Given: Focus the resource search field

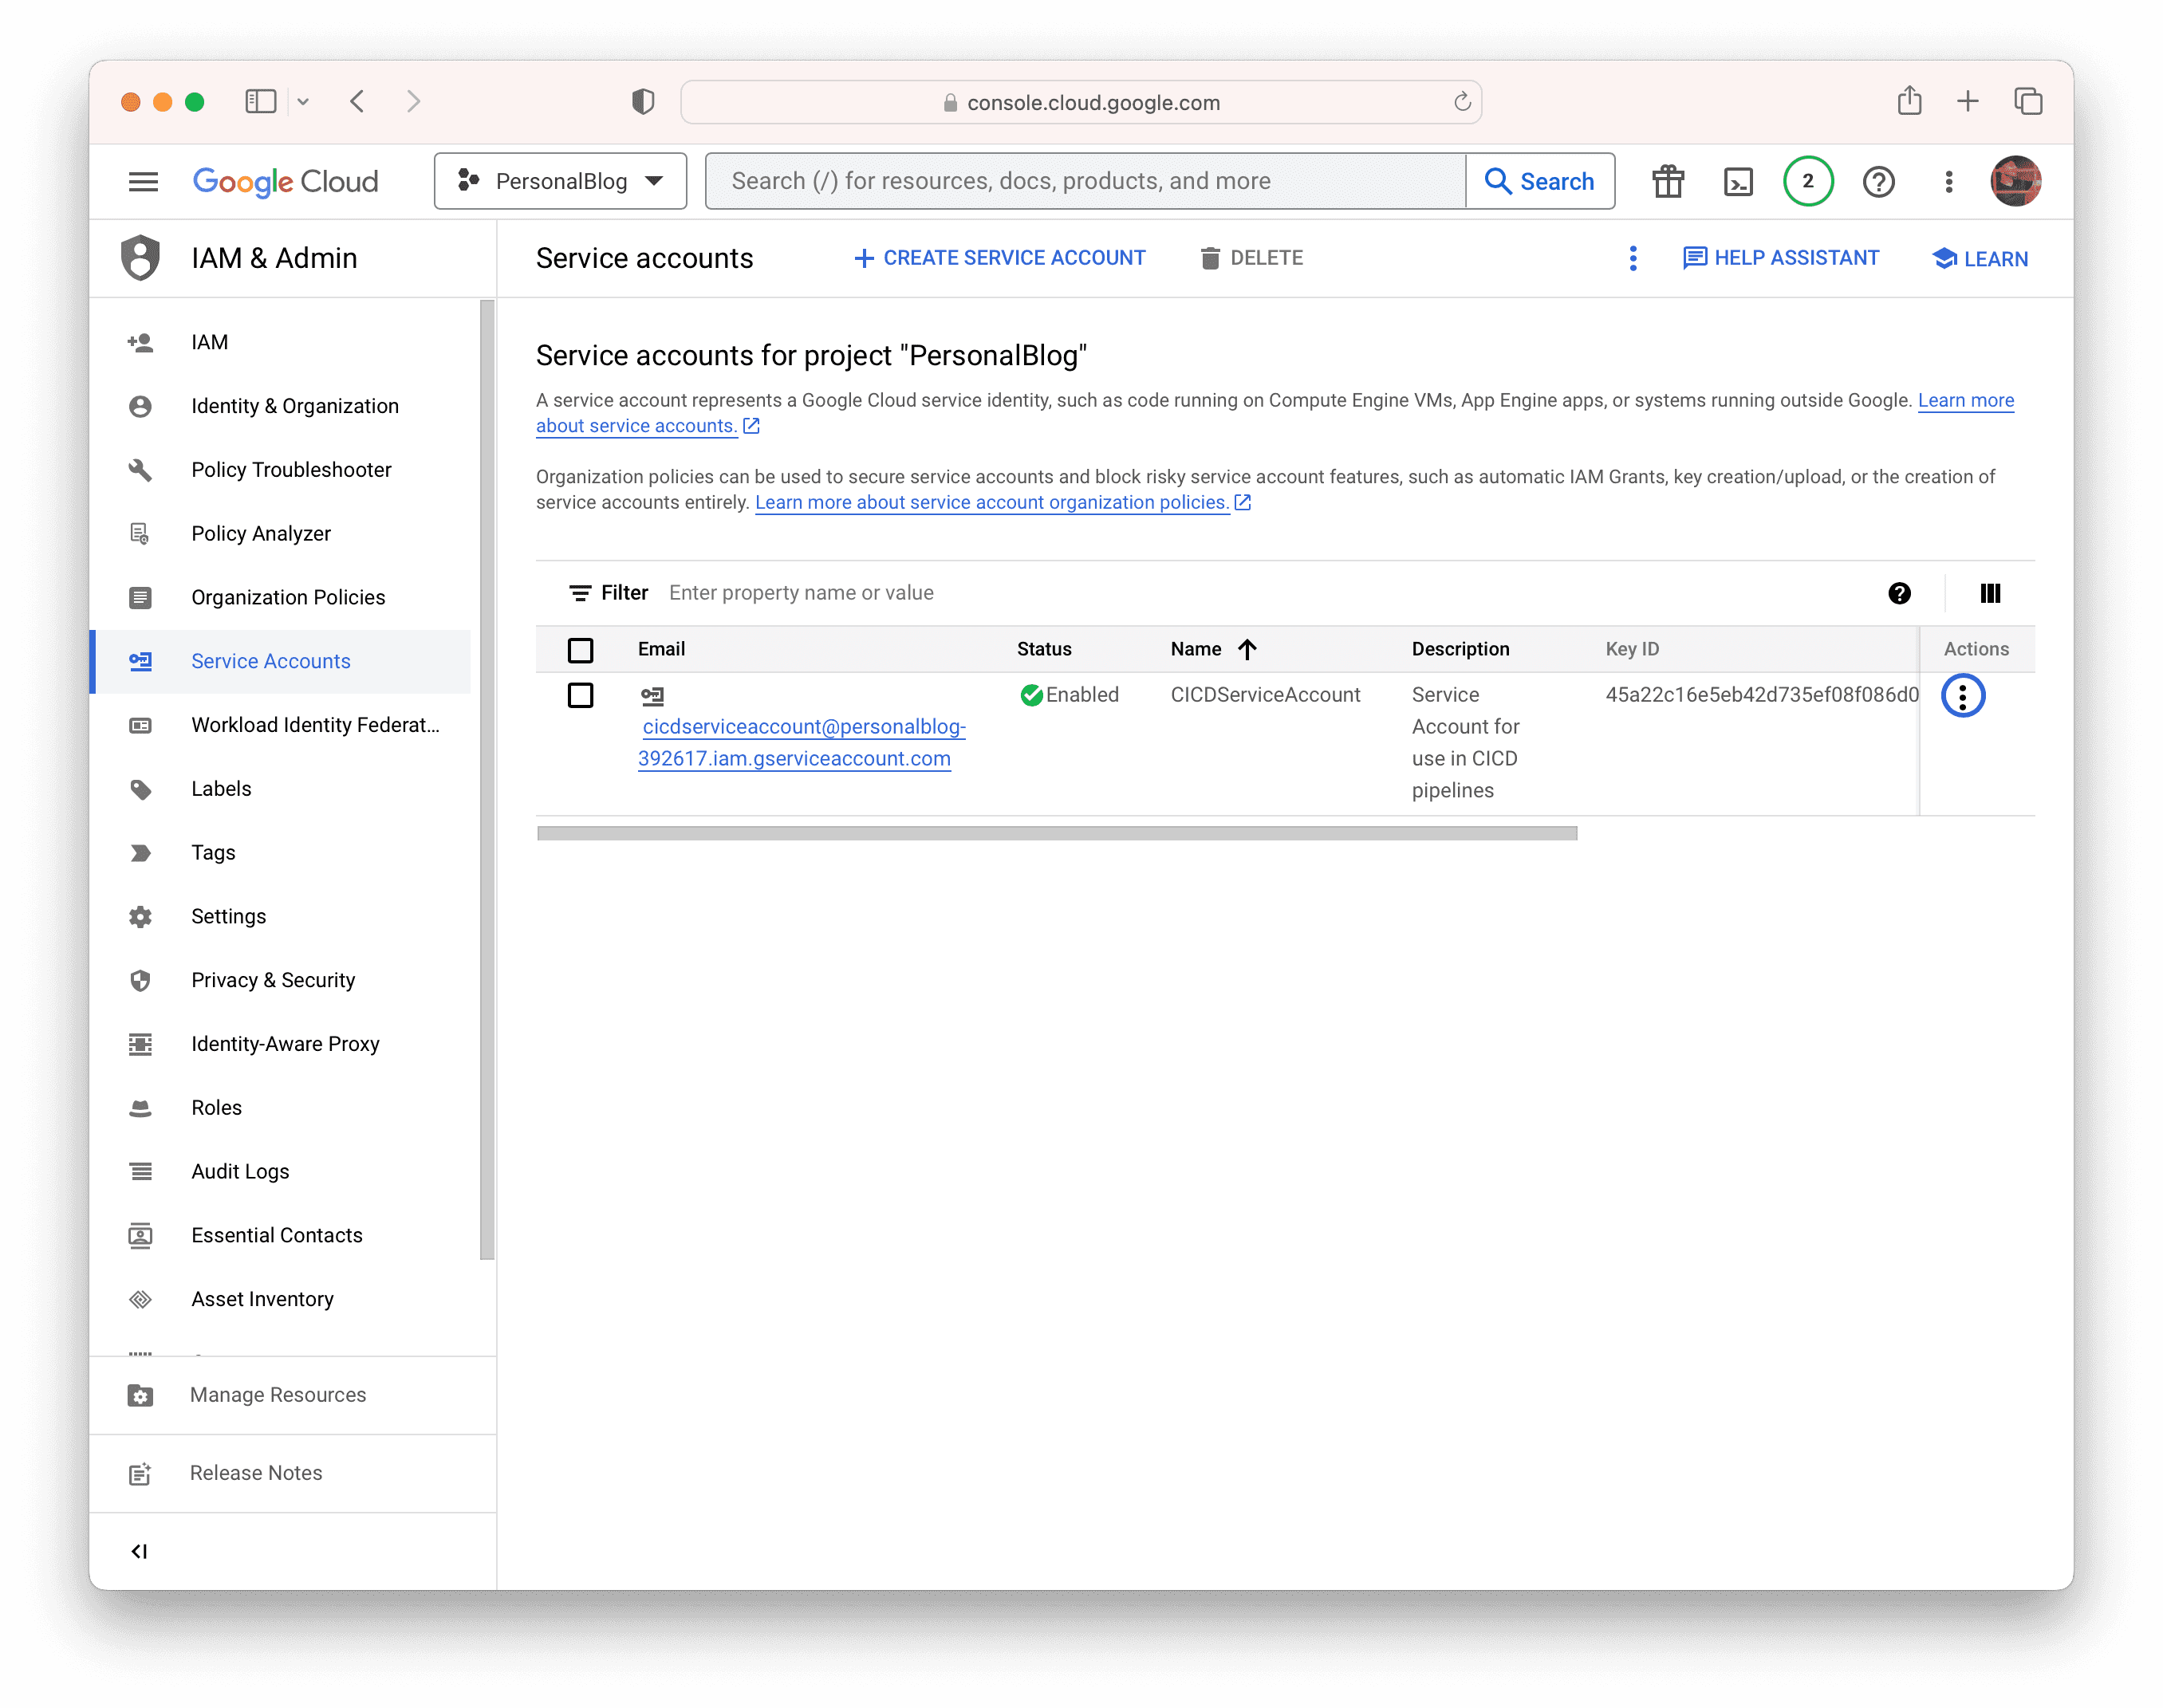Looking at the screenshot, I should tap(1085, 181).
